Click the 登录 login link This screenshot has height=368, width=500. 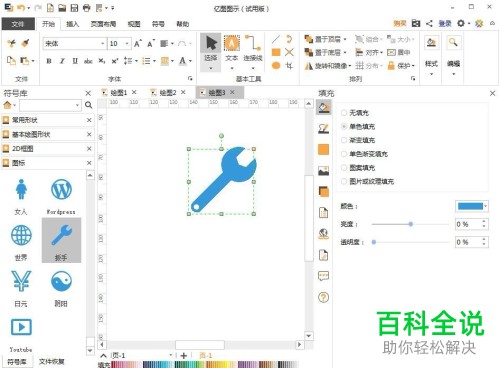pos(445,23)
